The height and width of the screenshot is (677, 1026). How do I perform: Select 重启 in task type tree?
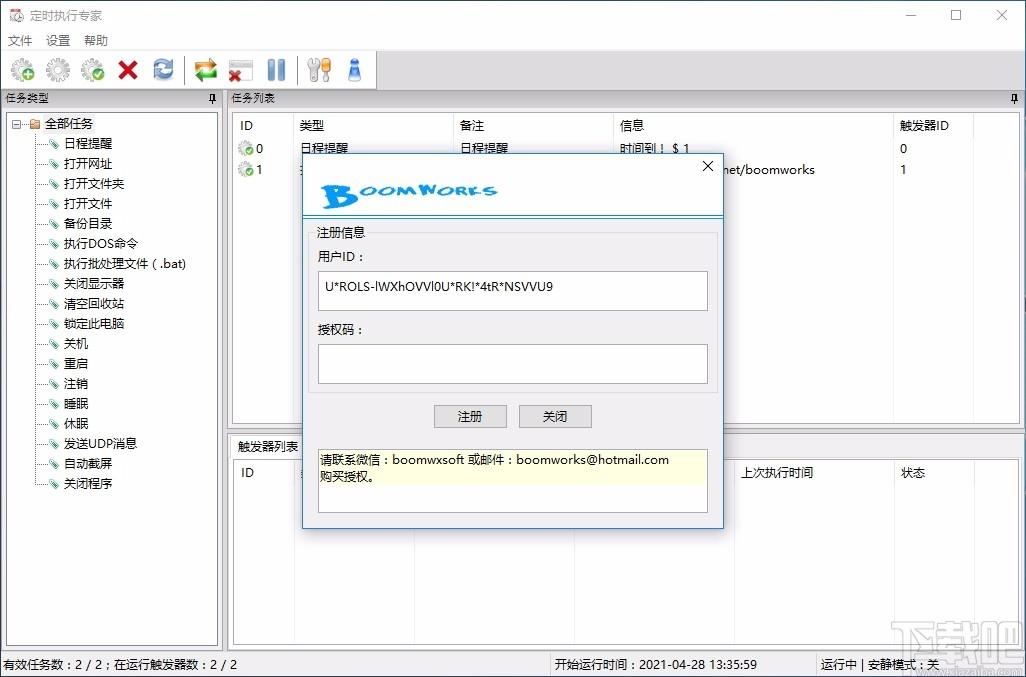pos(76,364)
